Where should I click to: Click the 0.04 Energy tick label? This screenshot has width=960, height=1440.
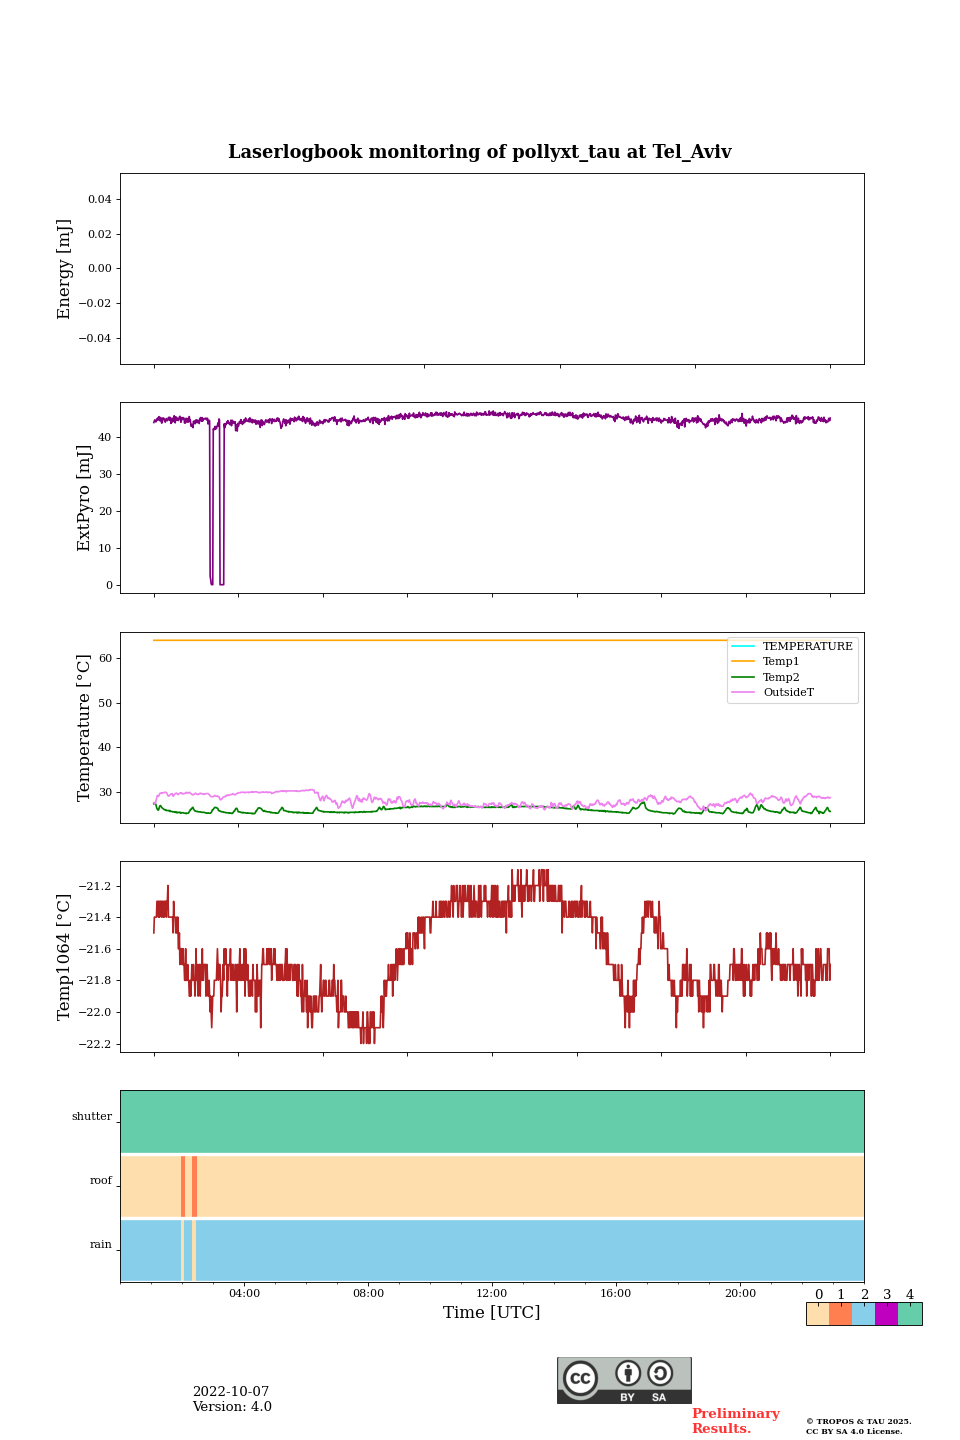[x=100, y=200]
